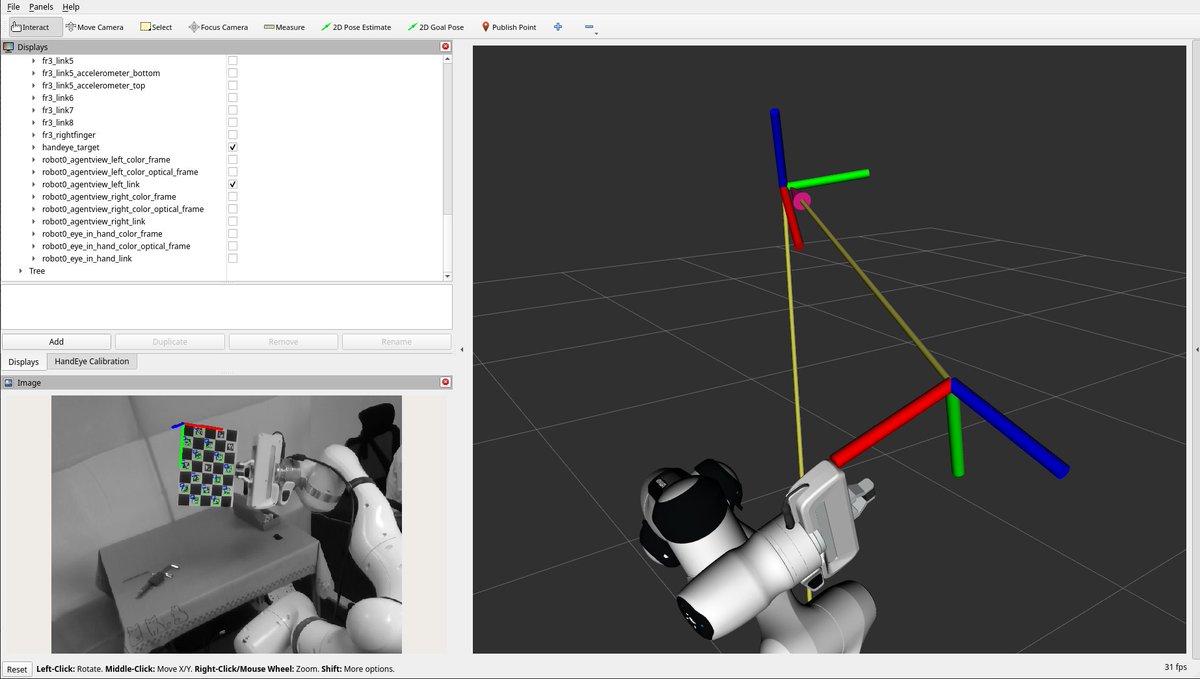Expand robot0_agentview_left_color_optical_frame row
Screen dimensions: 1200x679
click(34, 172)
